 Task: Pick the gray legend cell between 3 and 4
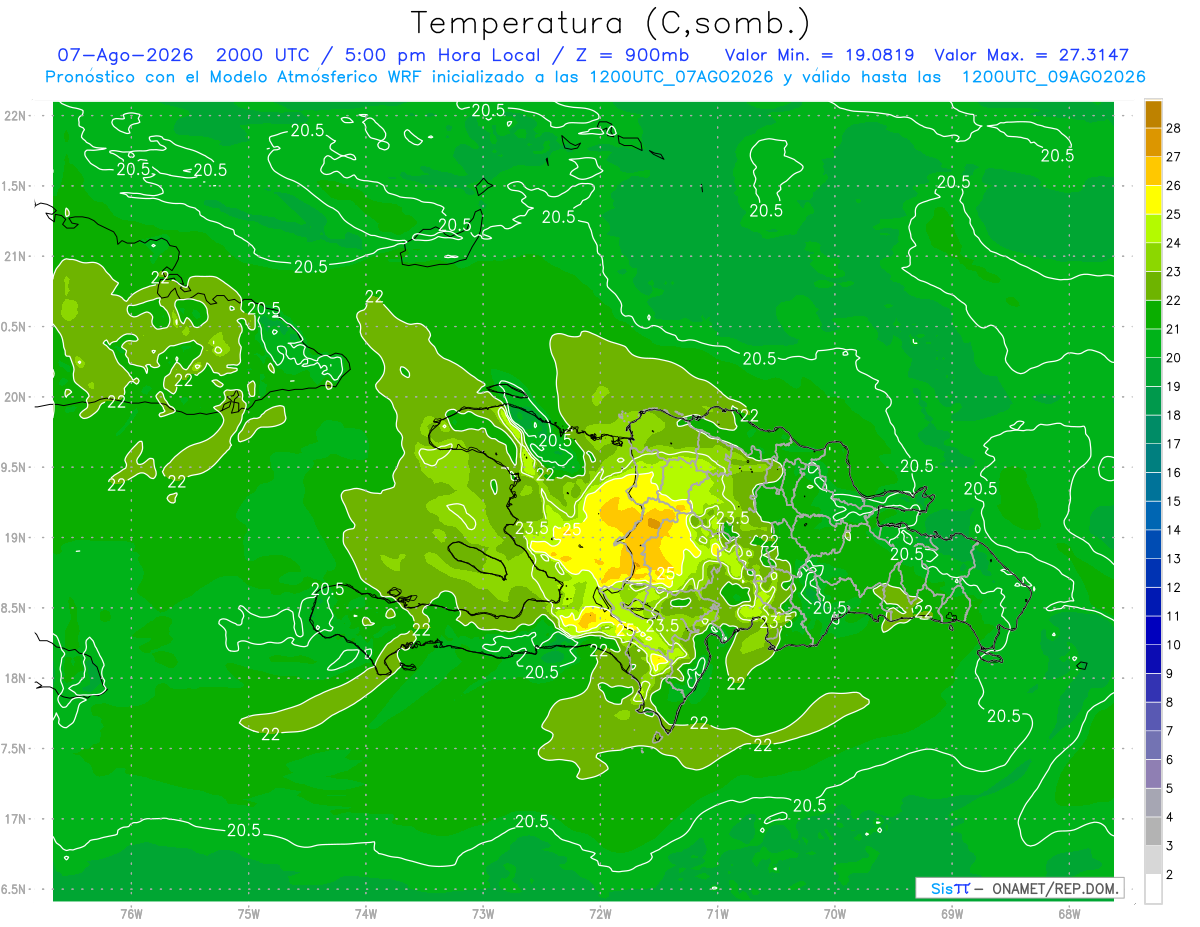(1153, 831)
